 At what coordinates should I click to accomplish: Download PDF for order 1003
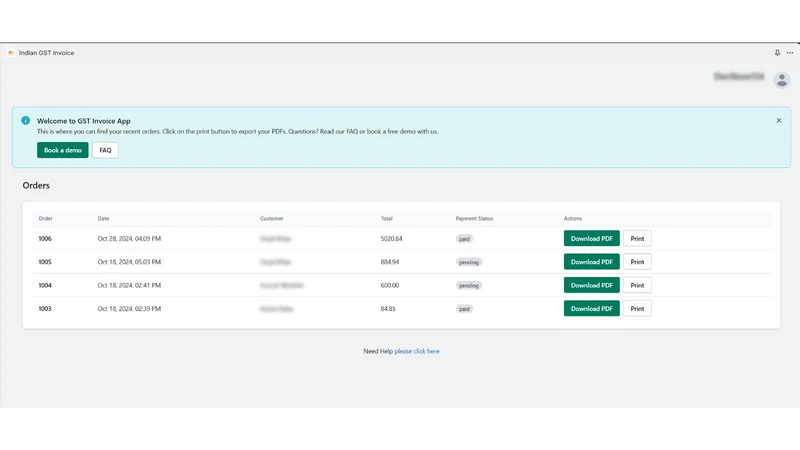point(591,309)
